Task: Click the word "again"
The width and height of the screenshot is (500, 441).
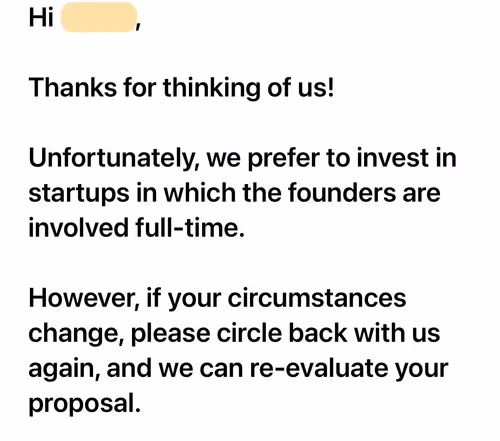Action: [64, 369]
